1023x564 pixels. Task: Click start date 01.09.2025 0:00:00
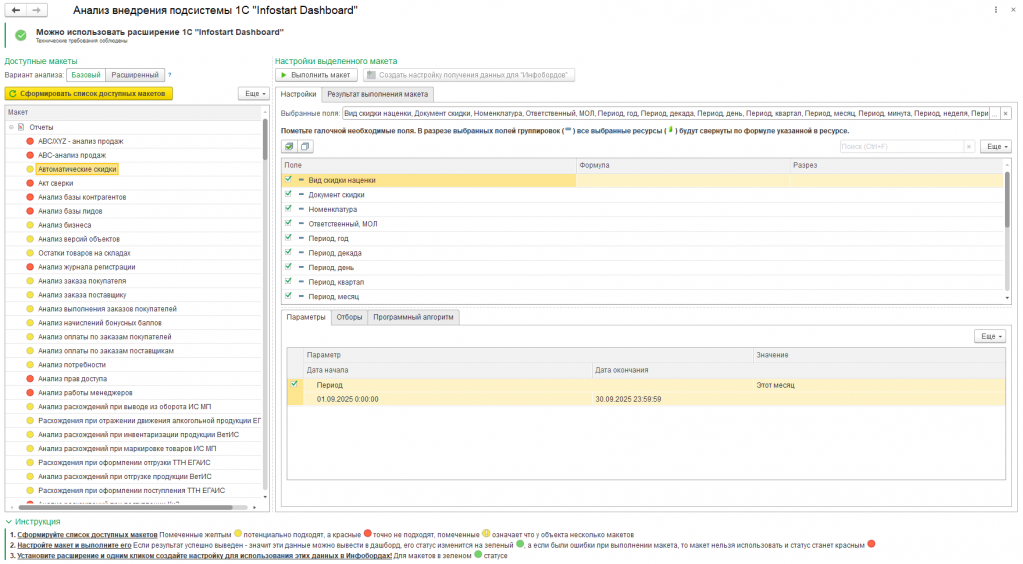(x=348, y=399)
